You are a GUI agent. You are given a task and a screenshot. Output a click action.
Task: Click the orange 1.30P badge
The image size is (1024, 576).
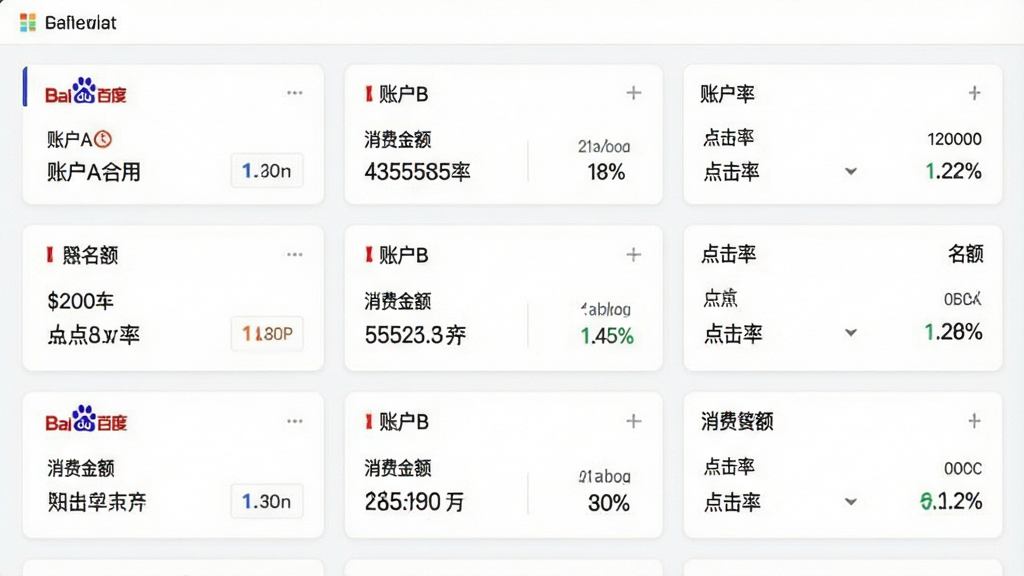[x=267, y=334]
